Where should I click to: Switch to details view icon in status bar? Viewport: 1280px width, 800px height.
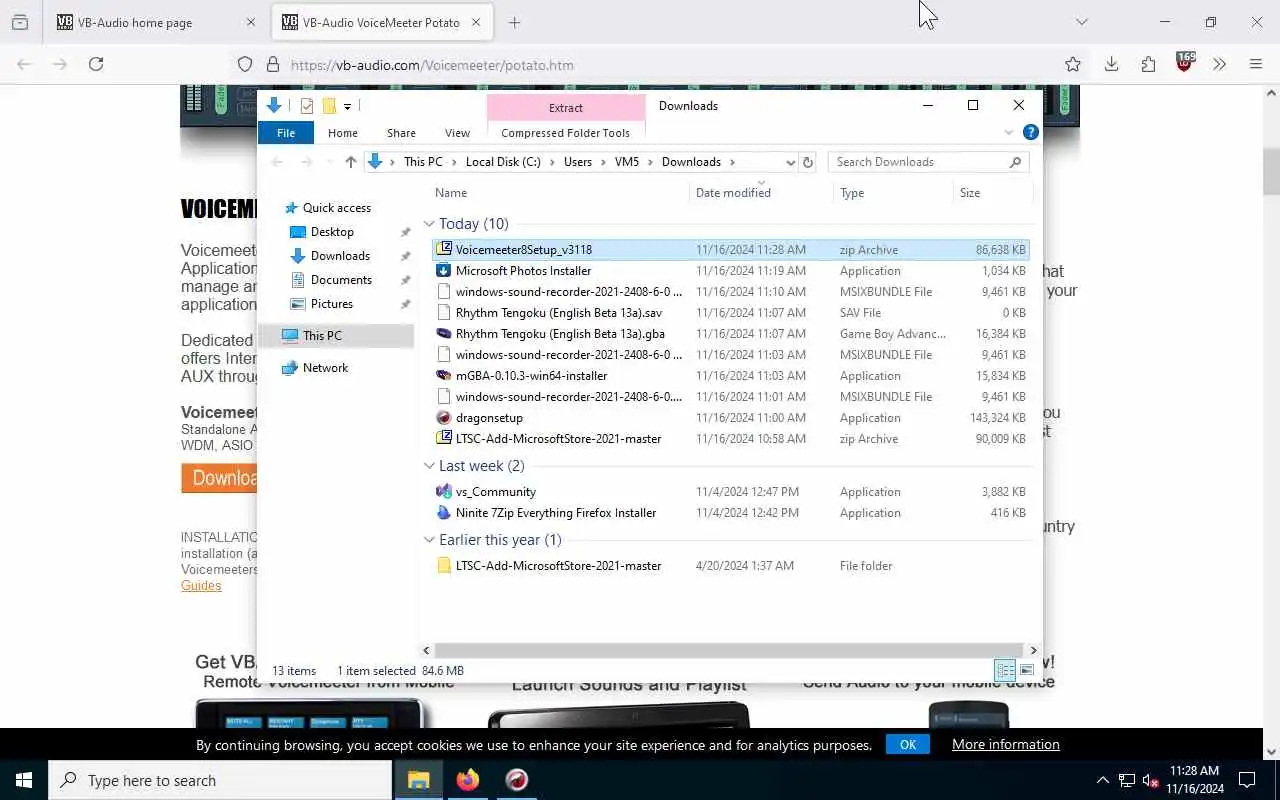[x=1005, y=670]
